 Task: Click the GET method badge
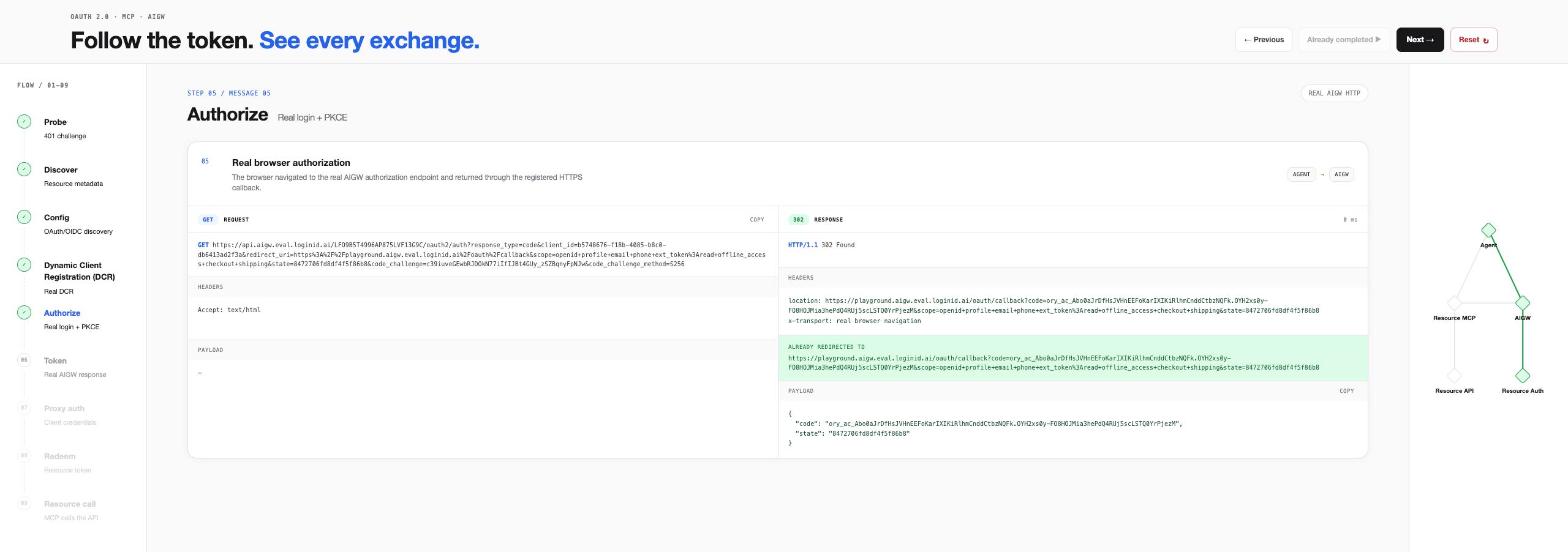pos(208,219)
